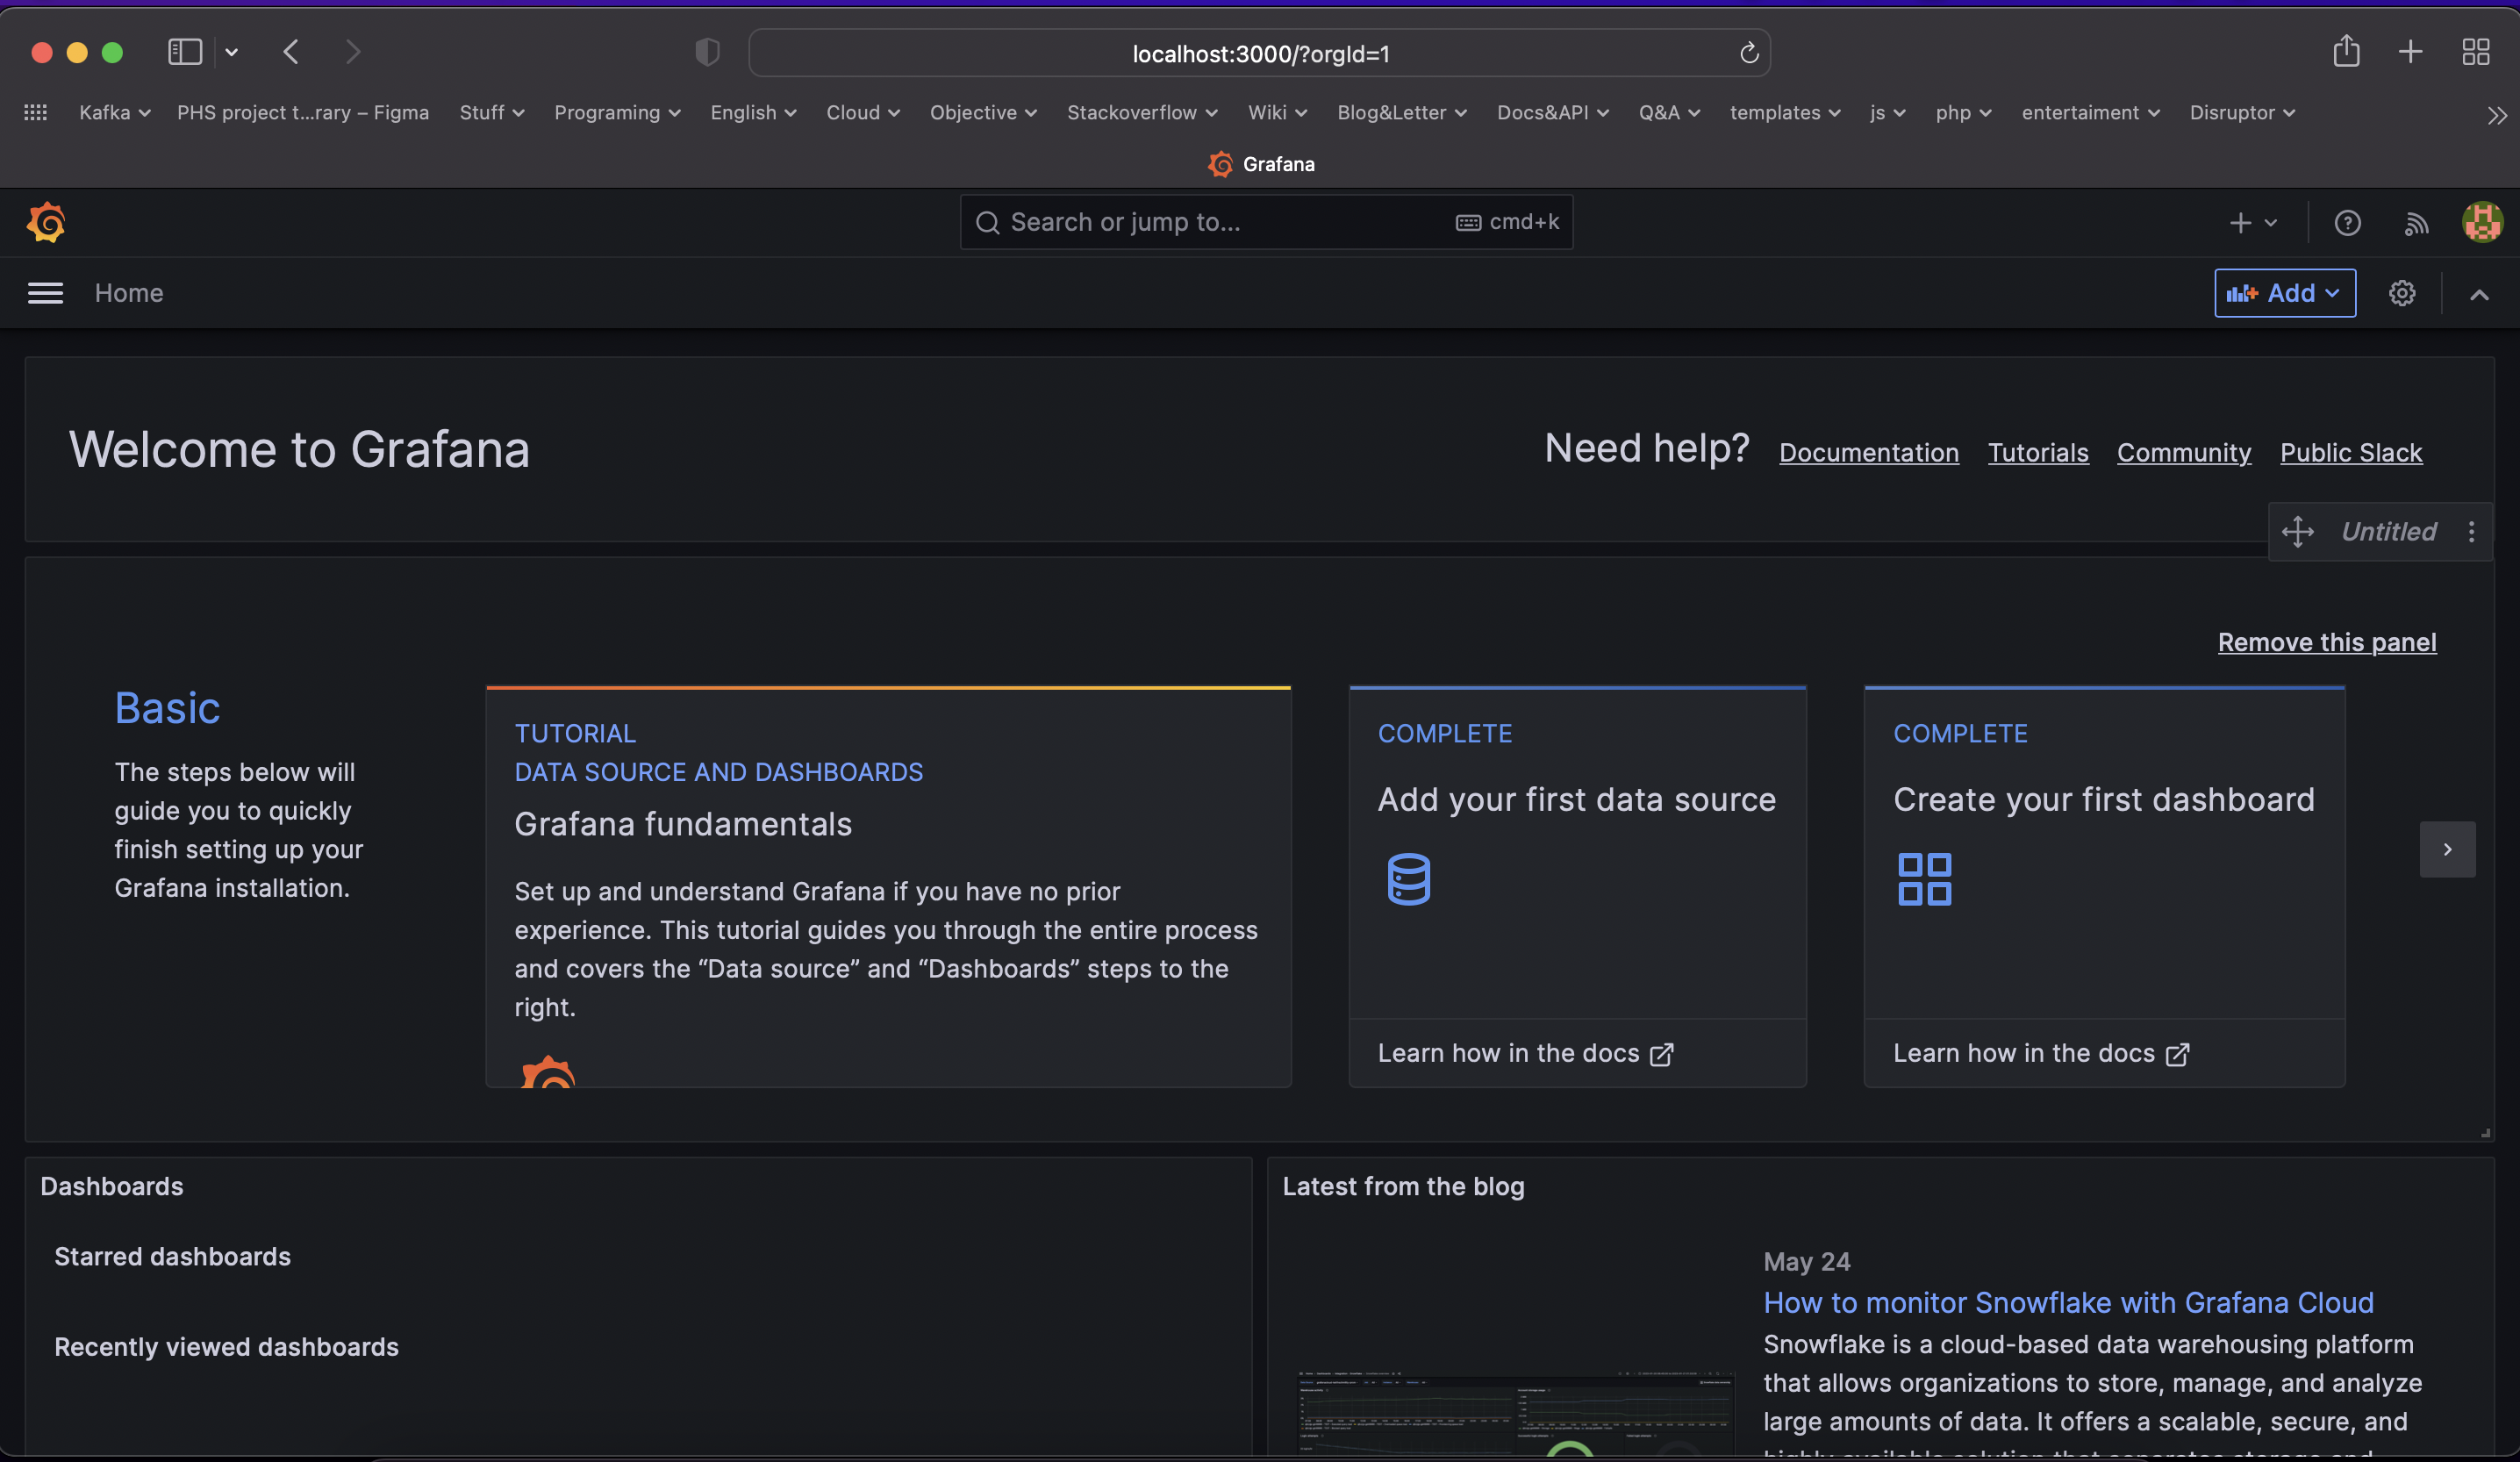This screenshot has height=1462, width=2520.
Task: Open the Kafka bookmarks folder
Action: (x=114, y=113)
